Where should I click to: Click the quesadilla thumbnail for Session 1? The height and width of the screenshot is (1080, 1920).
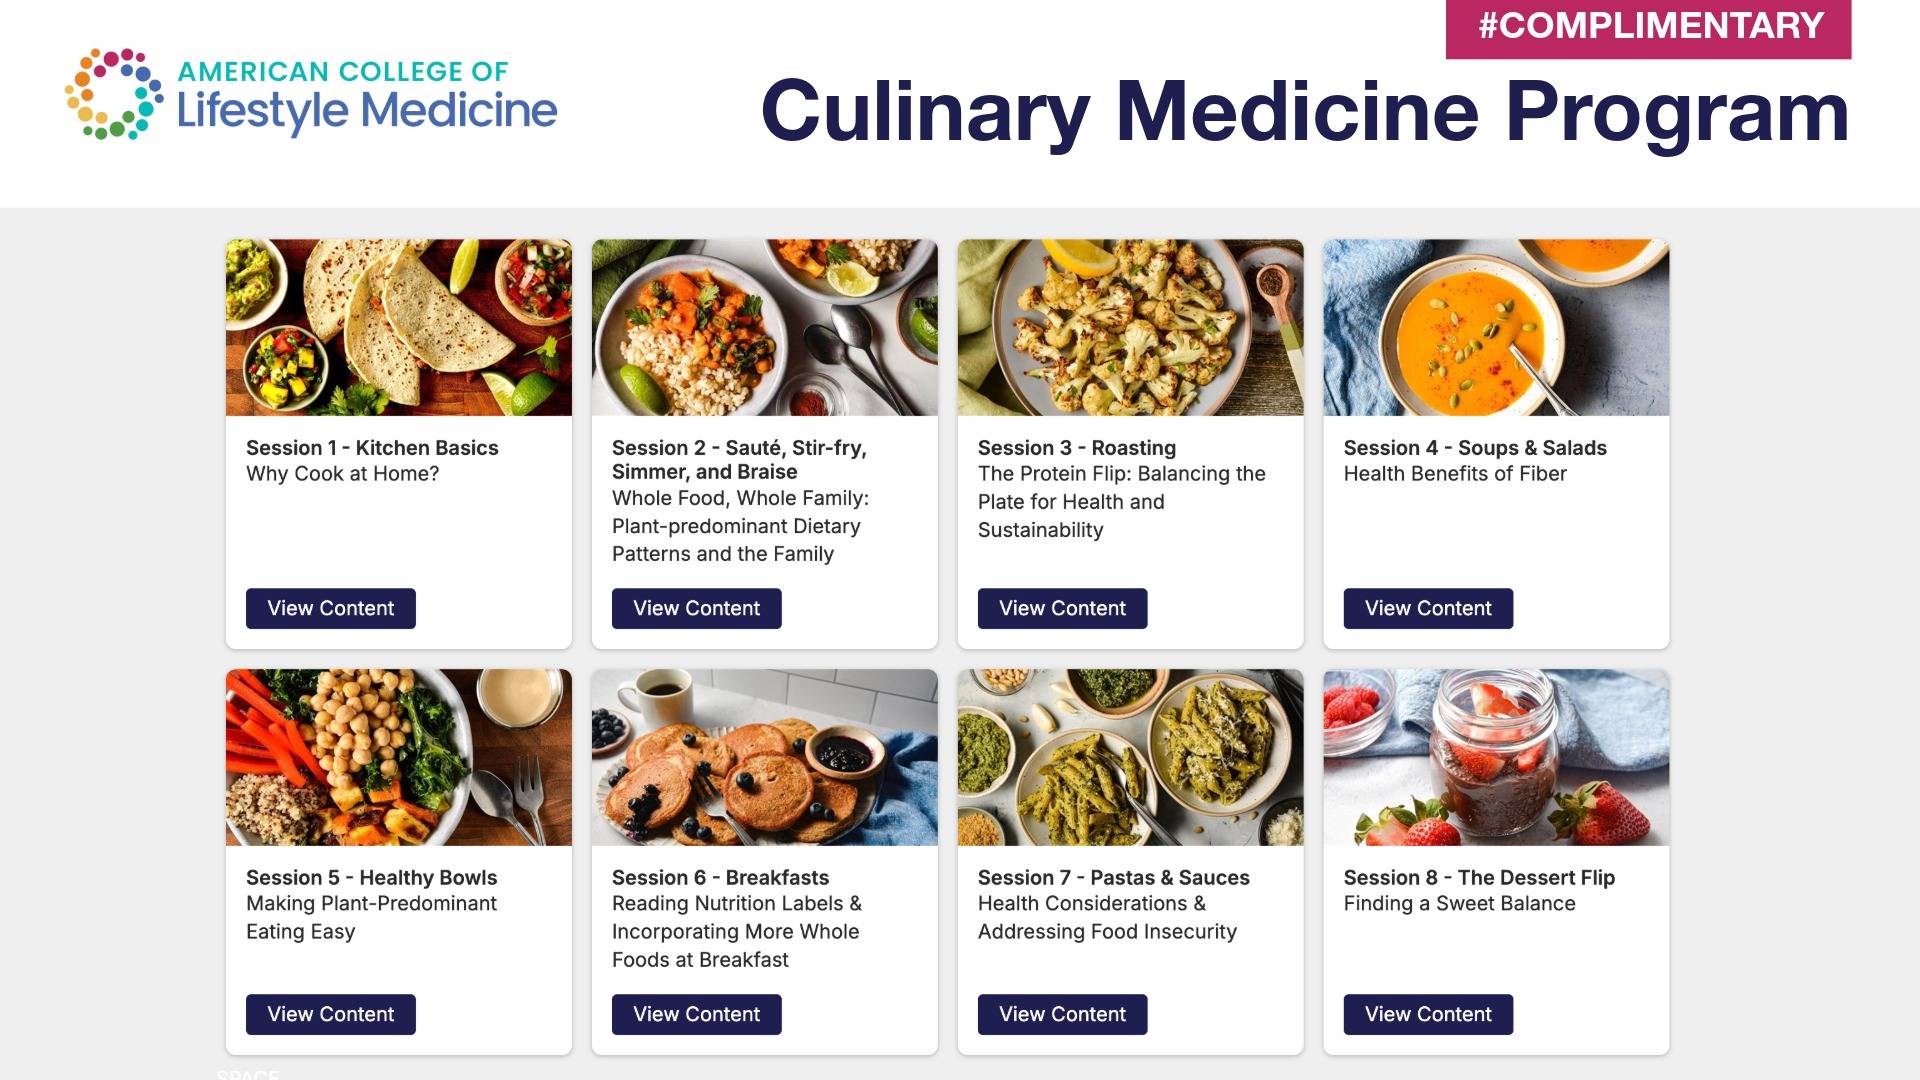(399, 327)
